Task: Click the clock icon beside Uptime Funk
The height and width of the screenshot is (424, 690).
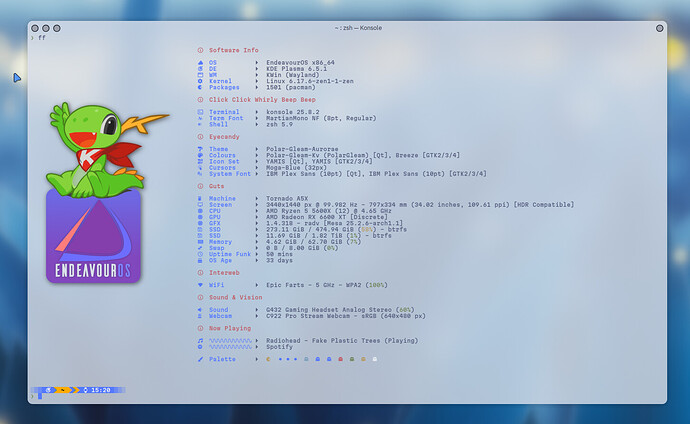Action: pos(200,254)
